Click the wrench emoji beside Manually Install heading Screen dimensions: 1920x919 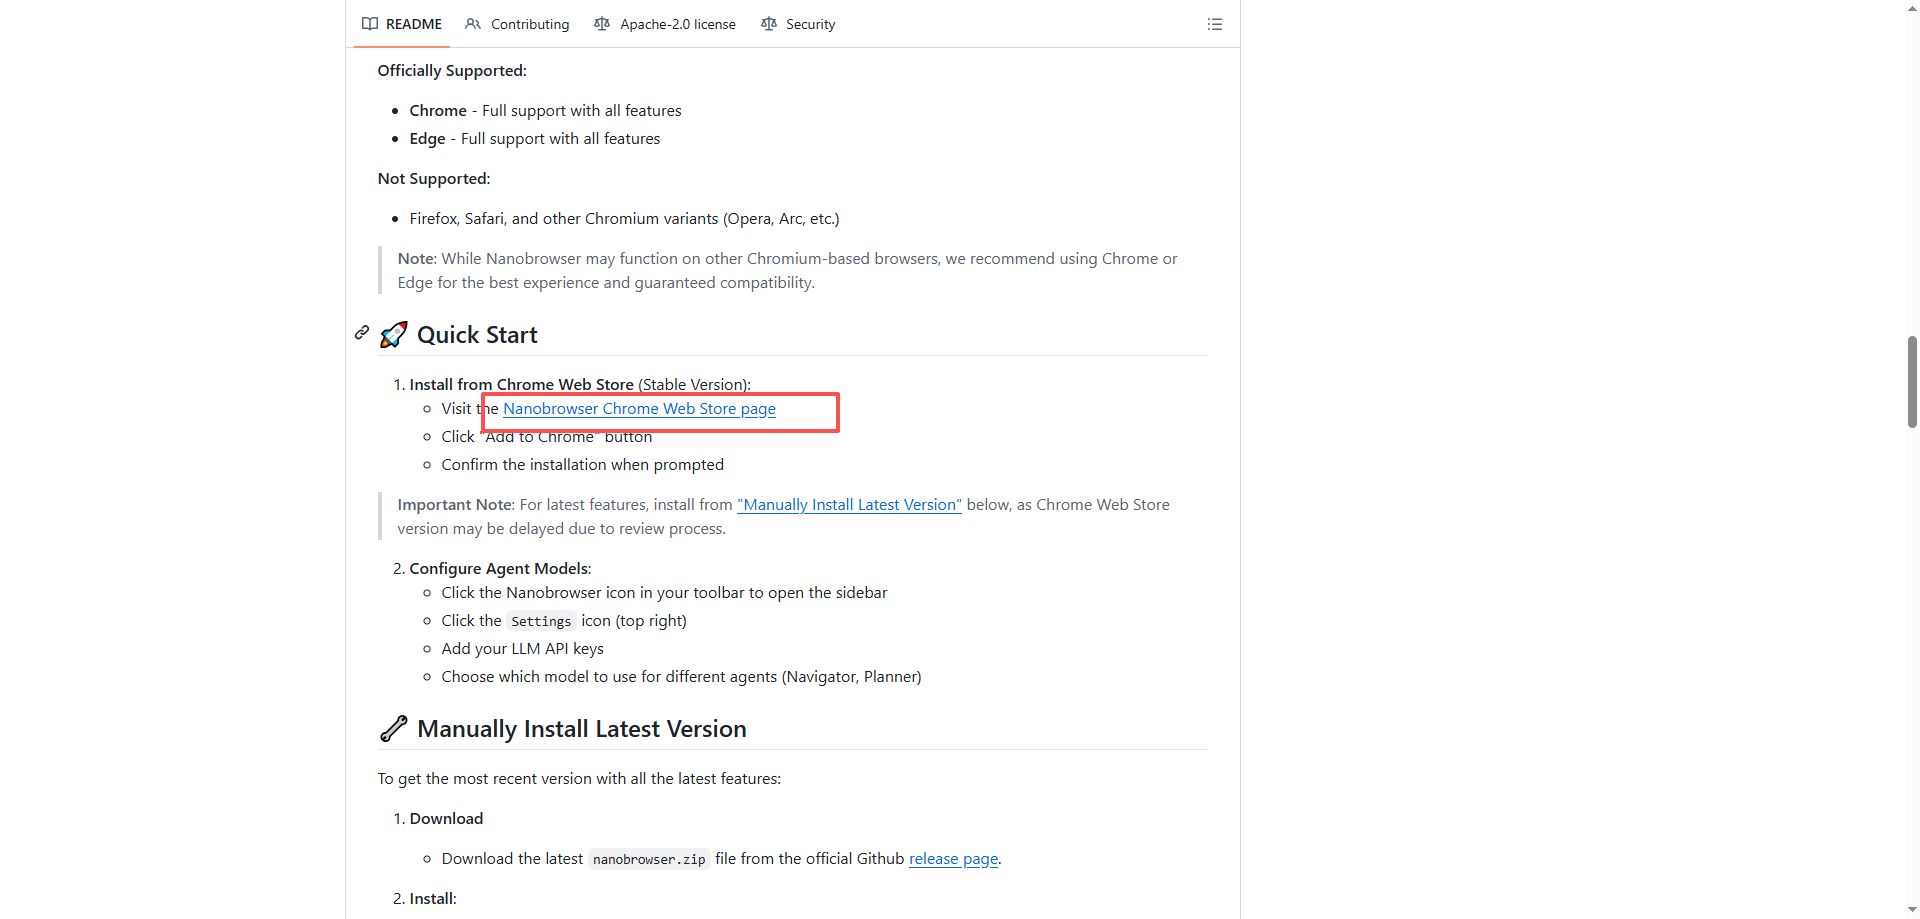point(393,729)
